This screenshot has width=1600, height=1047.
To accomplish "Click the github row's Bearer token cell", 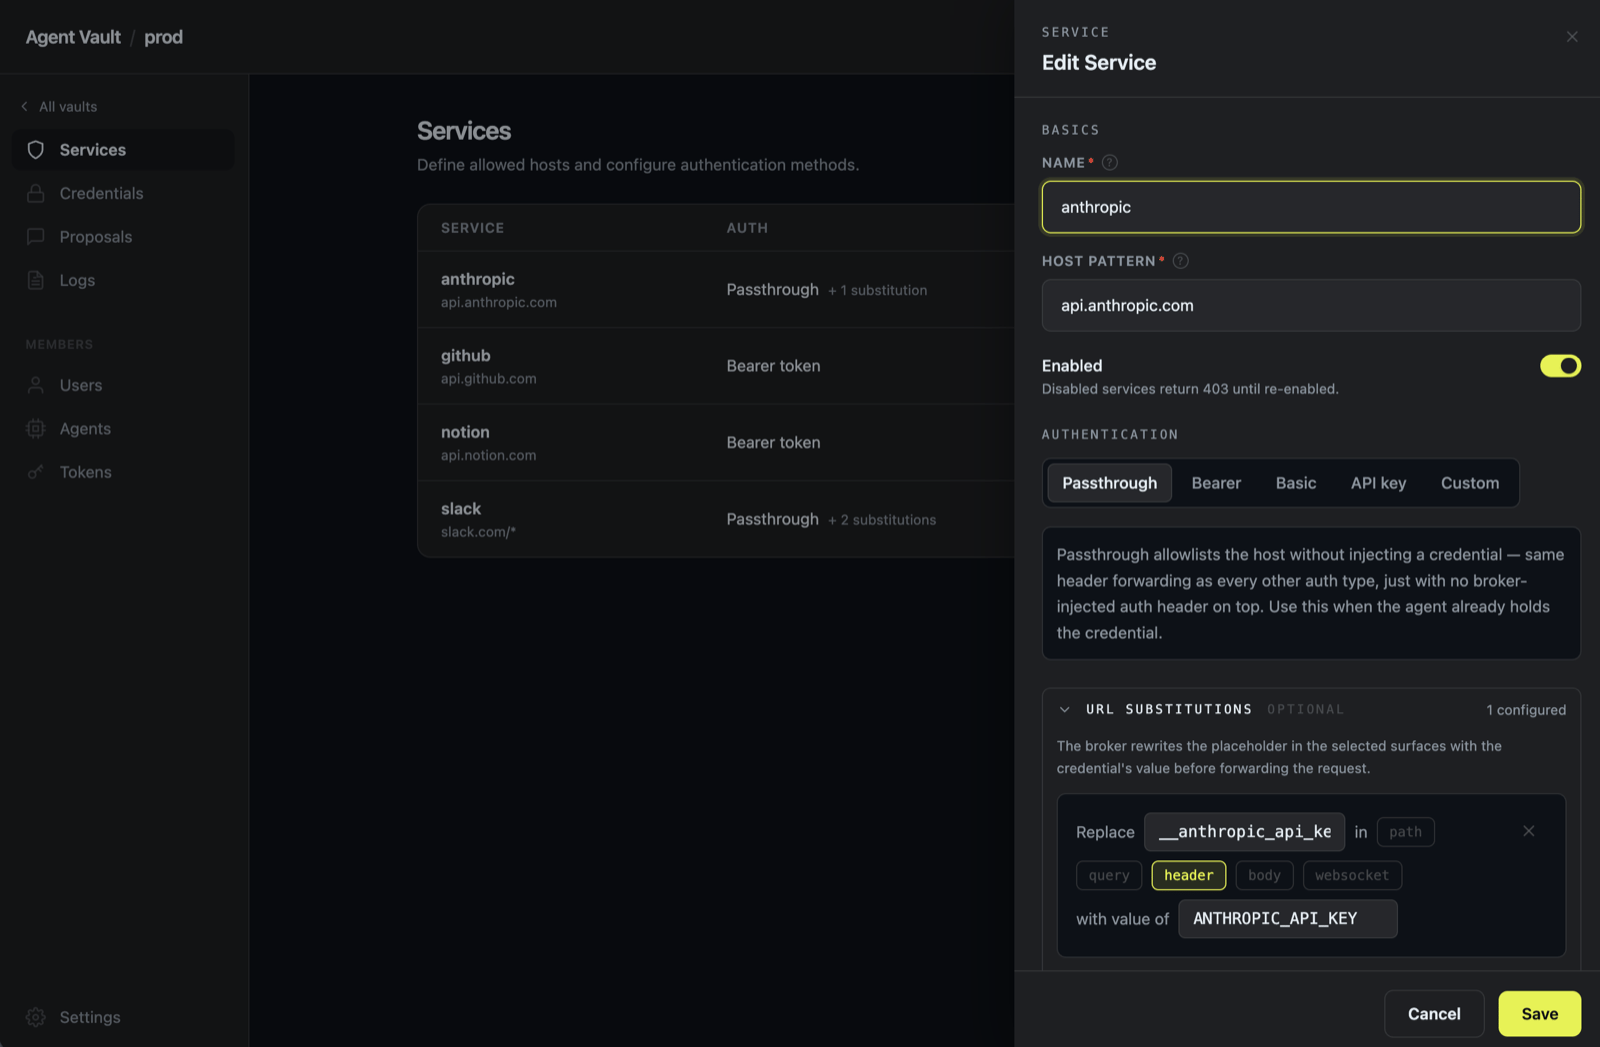I will click(773, 366).
